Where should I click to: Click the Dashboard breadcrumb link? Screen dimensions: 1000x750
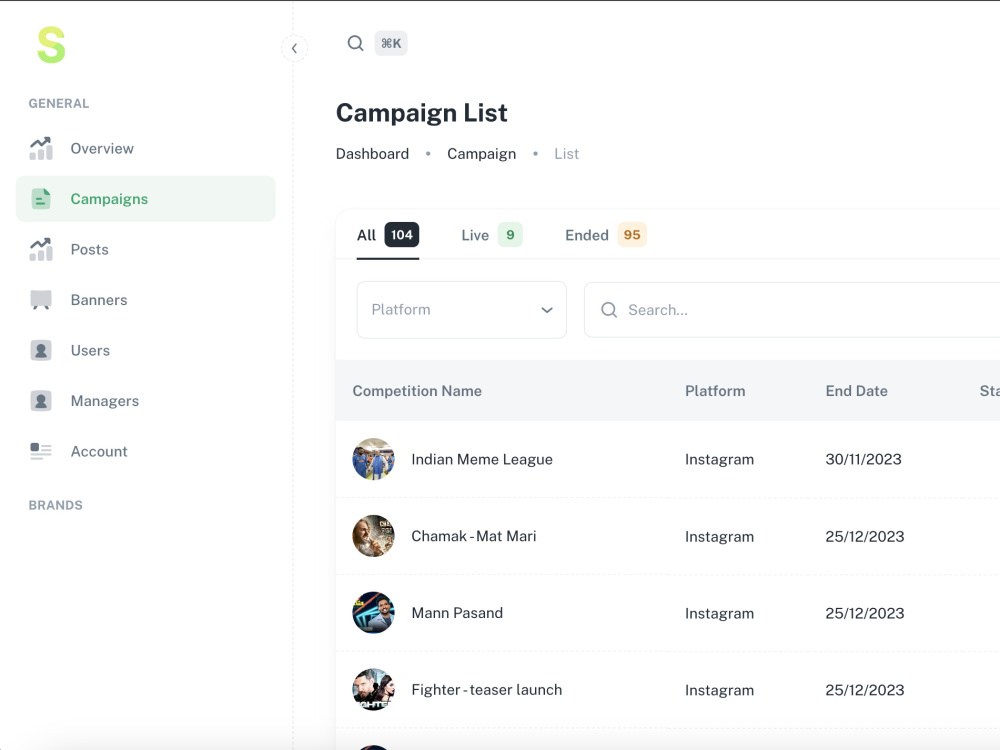tap(372, 154)
